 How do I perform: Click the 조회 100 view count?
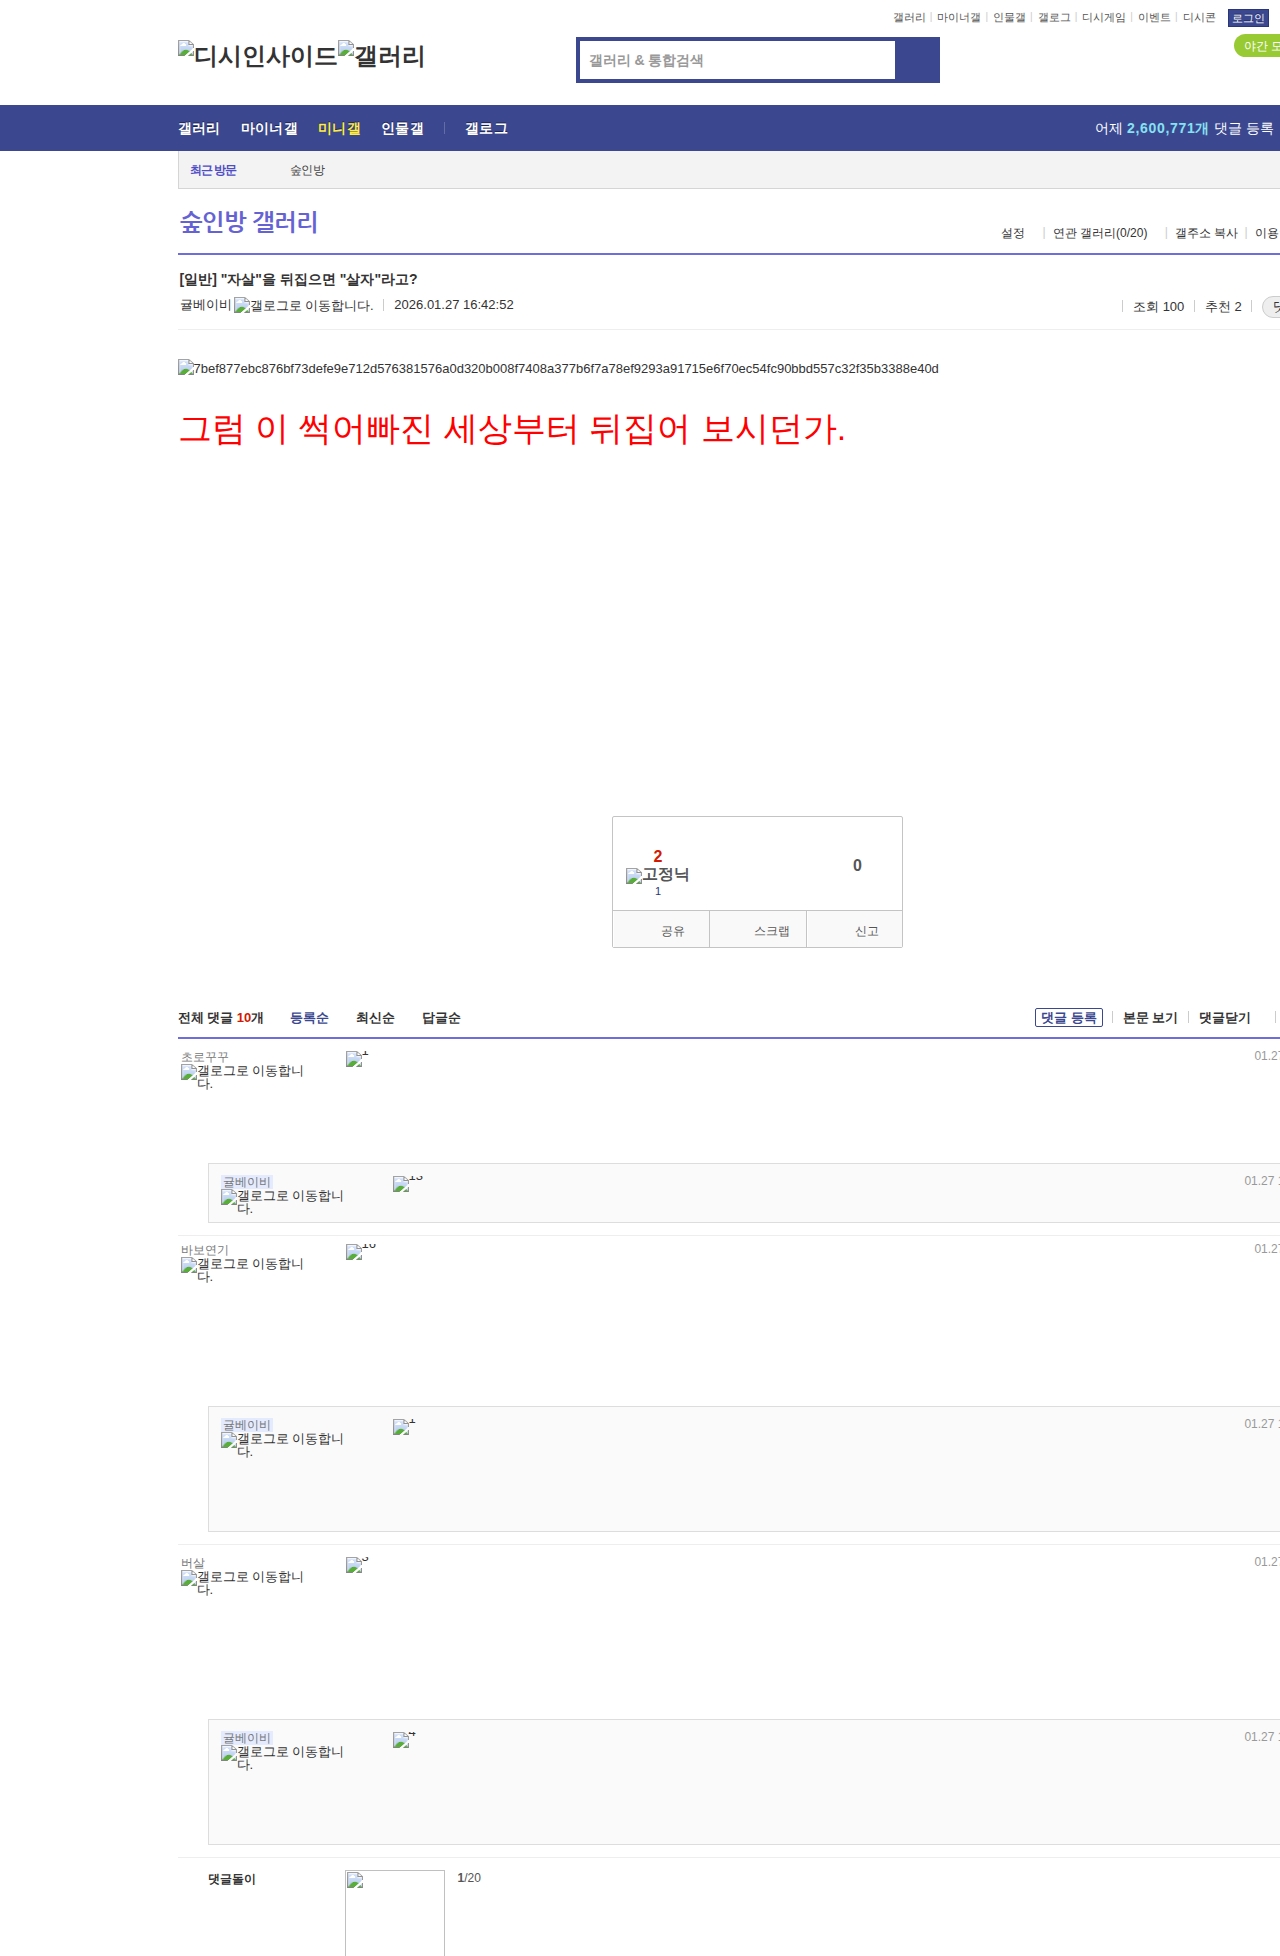(1158, 307)
